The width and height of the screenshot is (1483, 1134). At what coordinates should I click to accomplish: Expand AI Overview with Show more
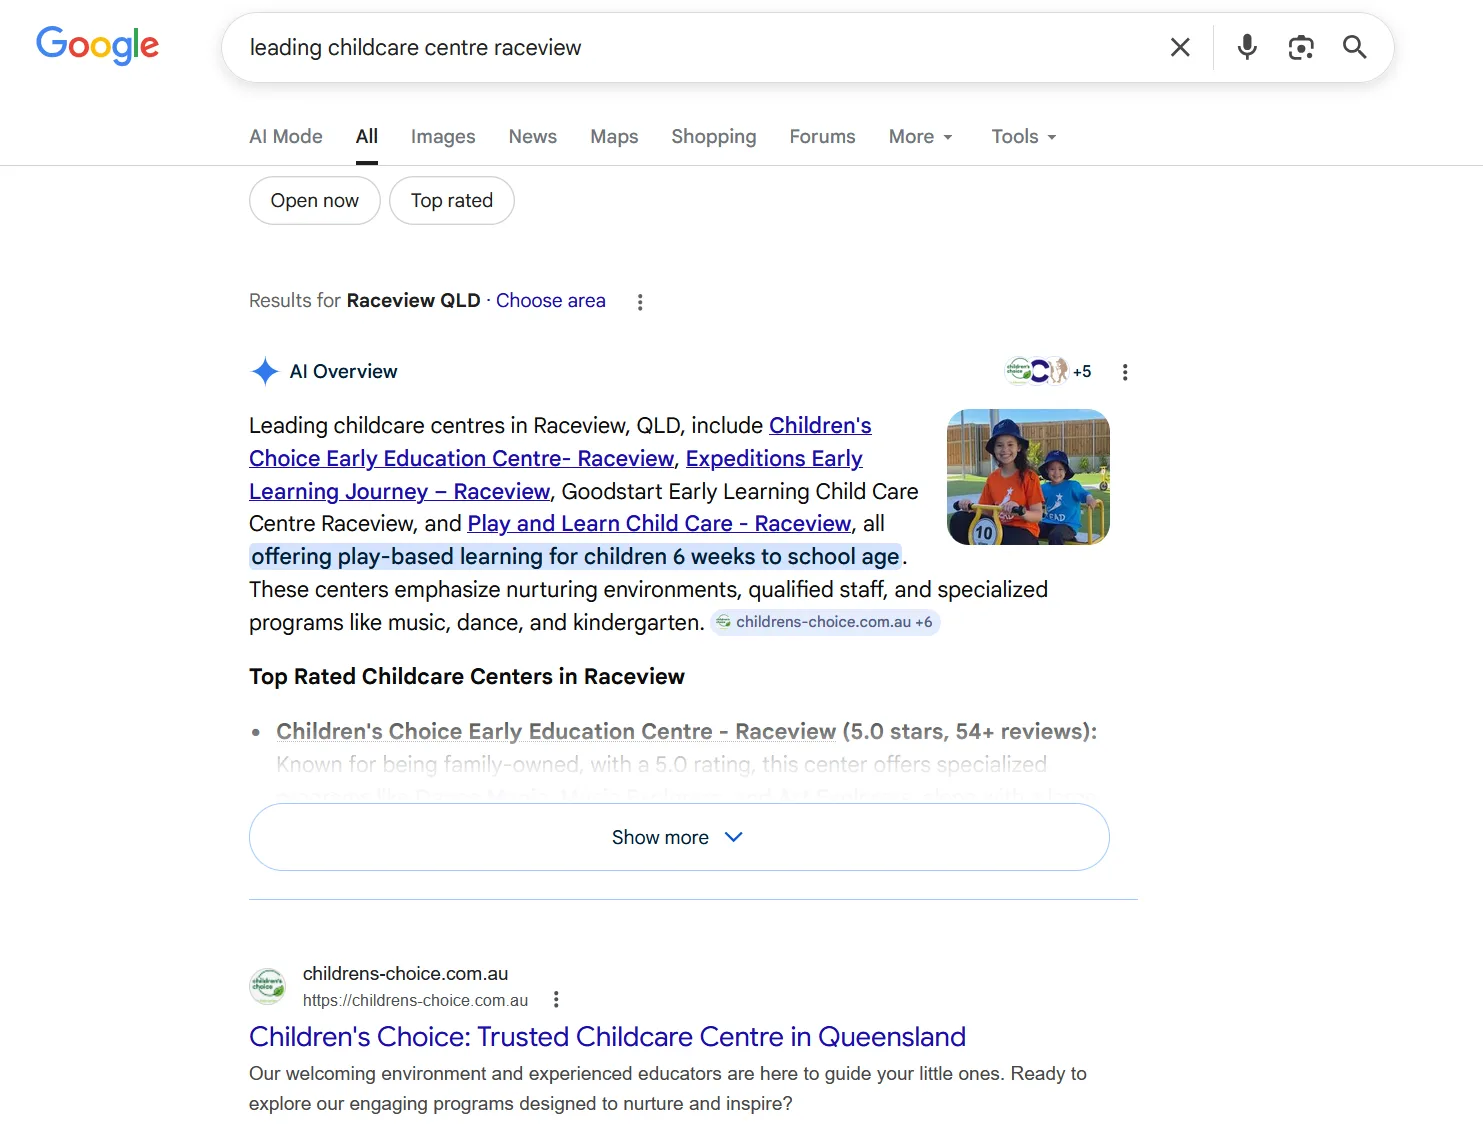pos(679,837)
